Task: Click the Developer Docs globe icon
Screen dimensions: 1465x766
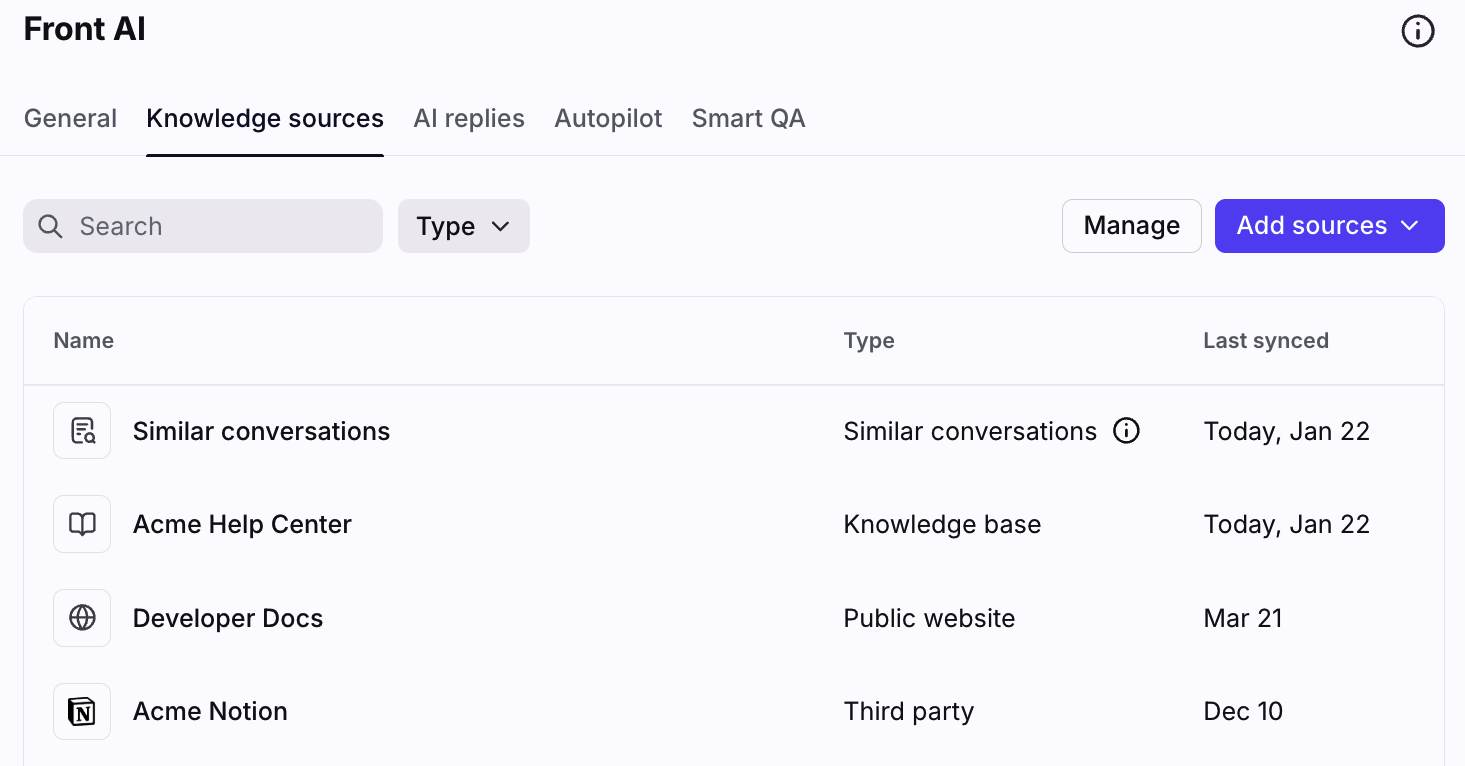Action: click(x=82, y=618)
